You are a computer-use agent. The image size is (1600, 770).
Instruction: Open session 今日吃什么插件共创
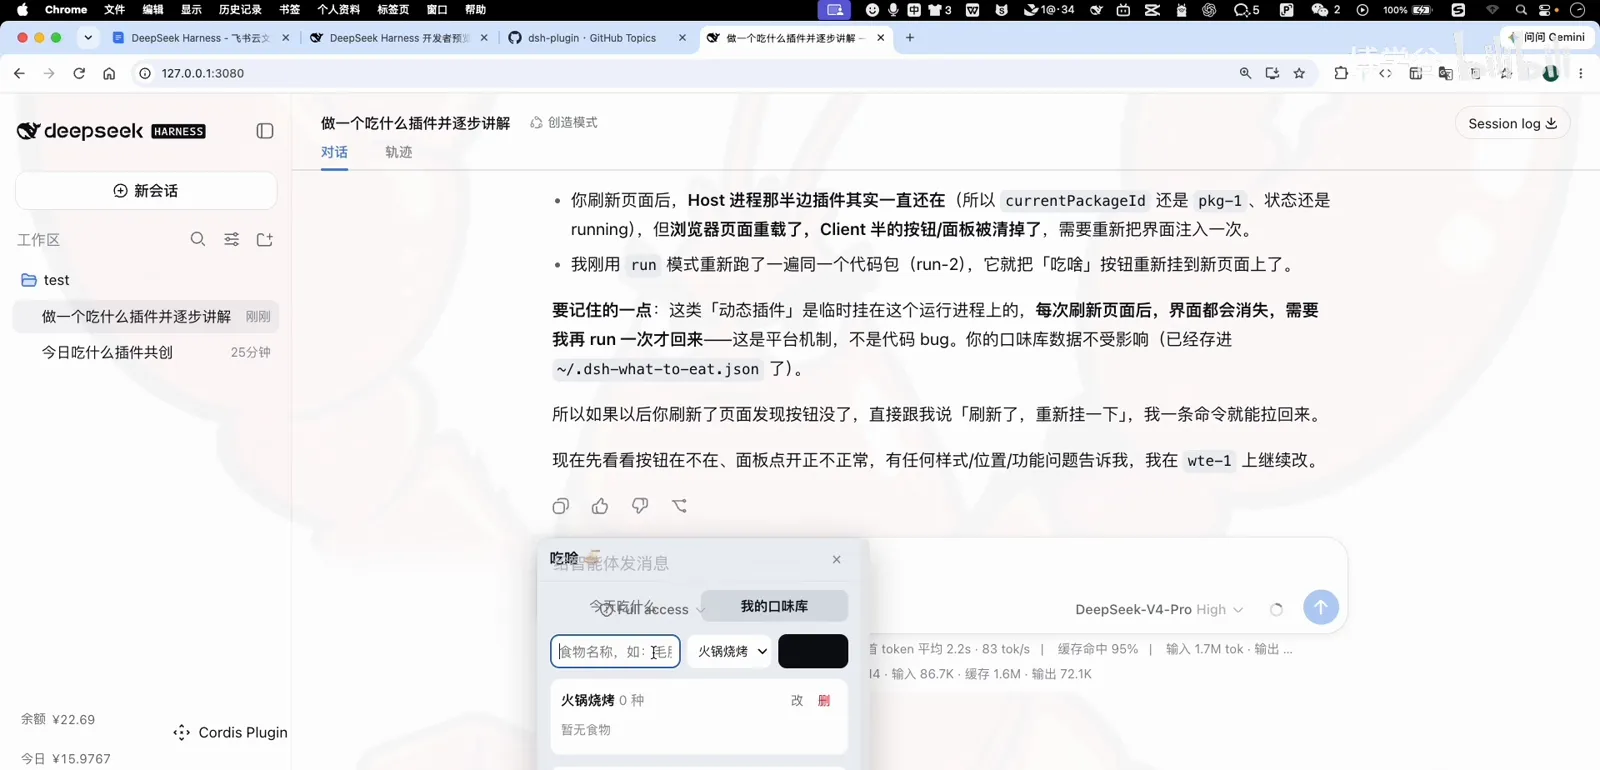coord(146,352)
